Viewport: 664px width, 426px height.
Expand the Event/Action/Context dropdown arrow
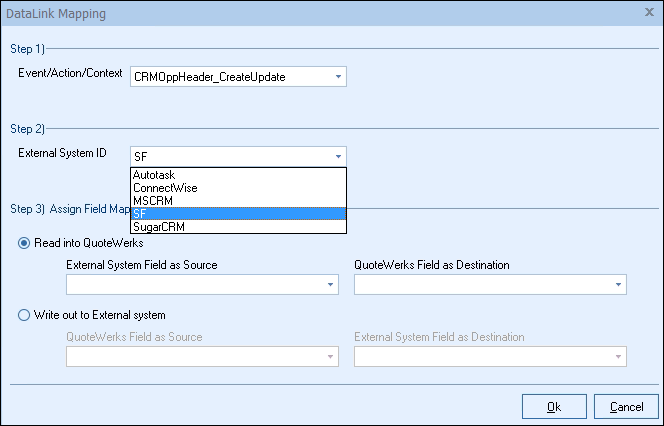[338, 77]
